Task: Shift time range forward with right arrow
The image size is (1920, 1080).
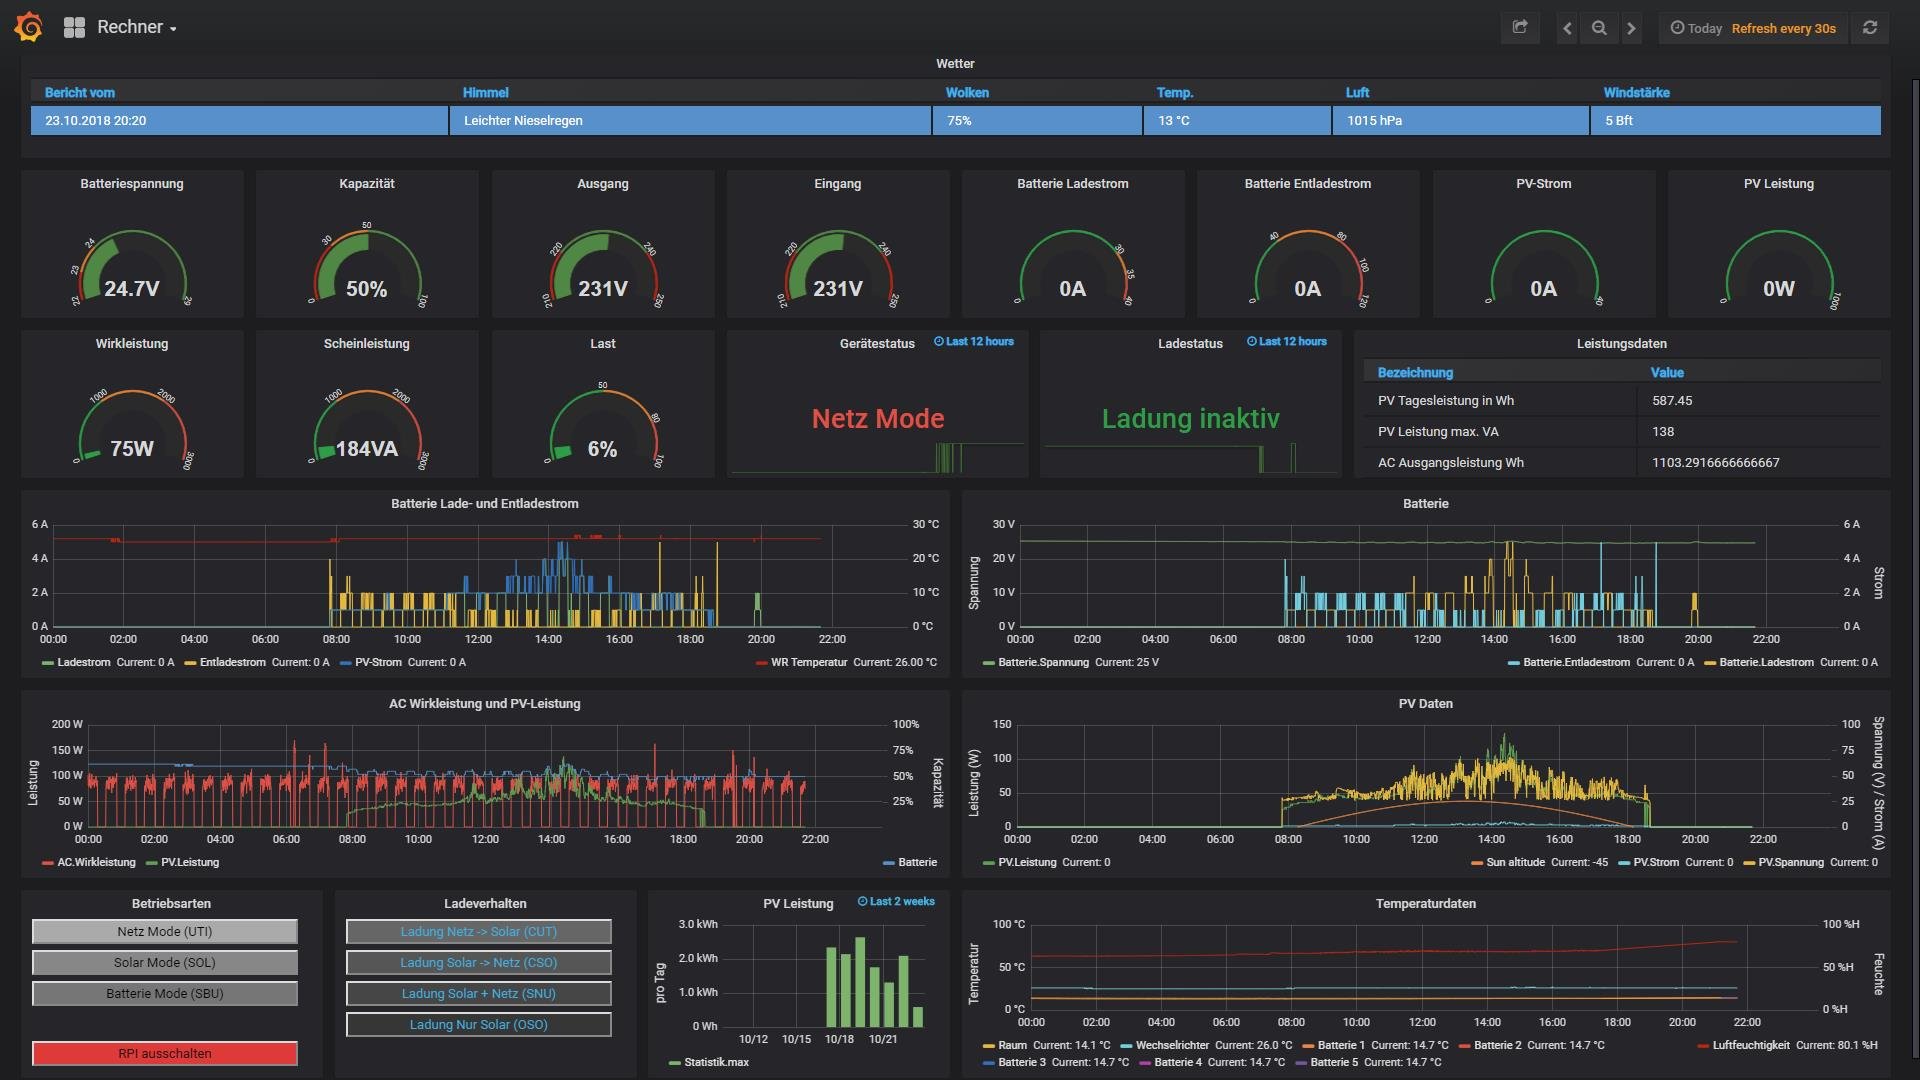Action: [1631, 28]
